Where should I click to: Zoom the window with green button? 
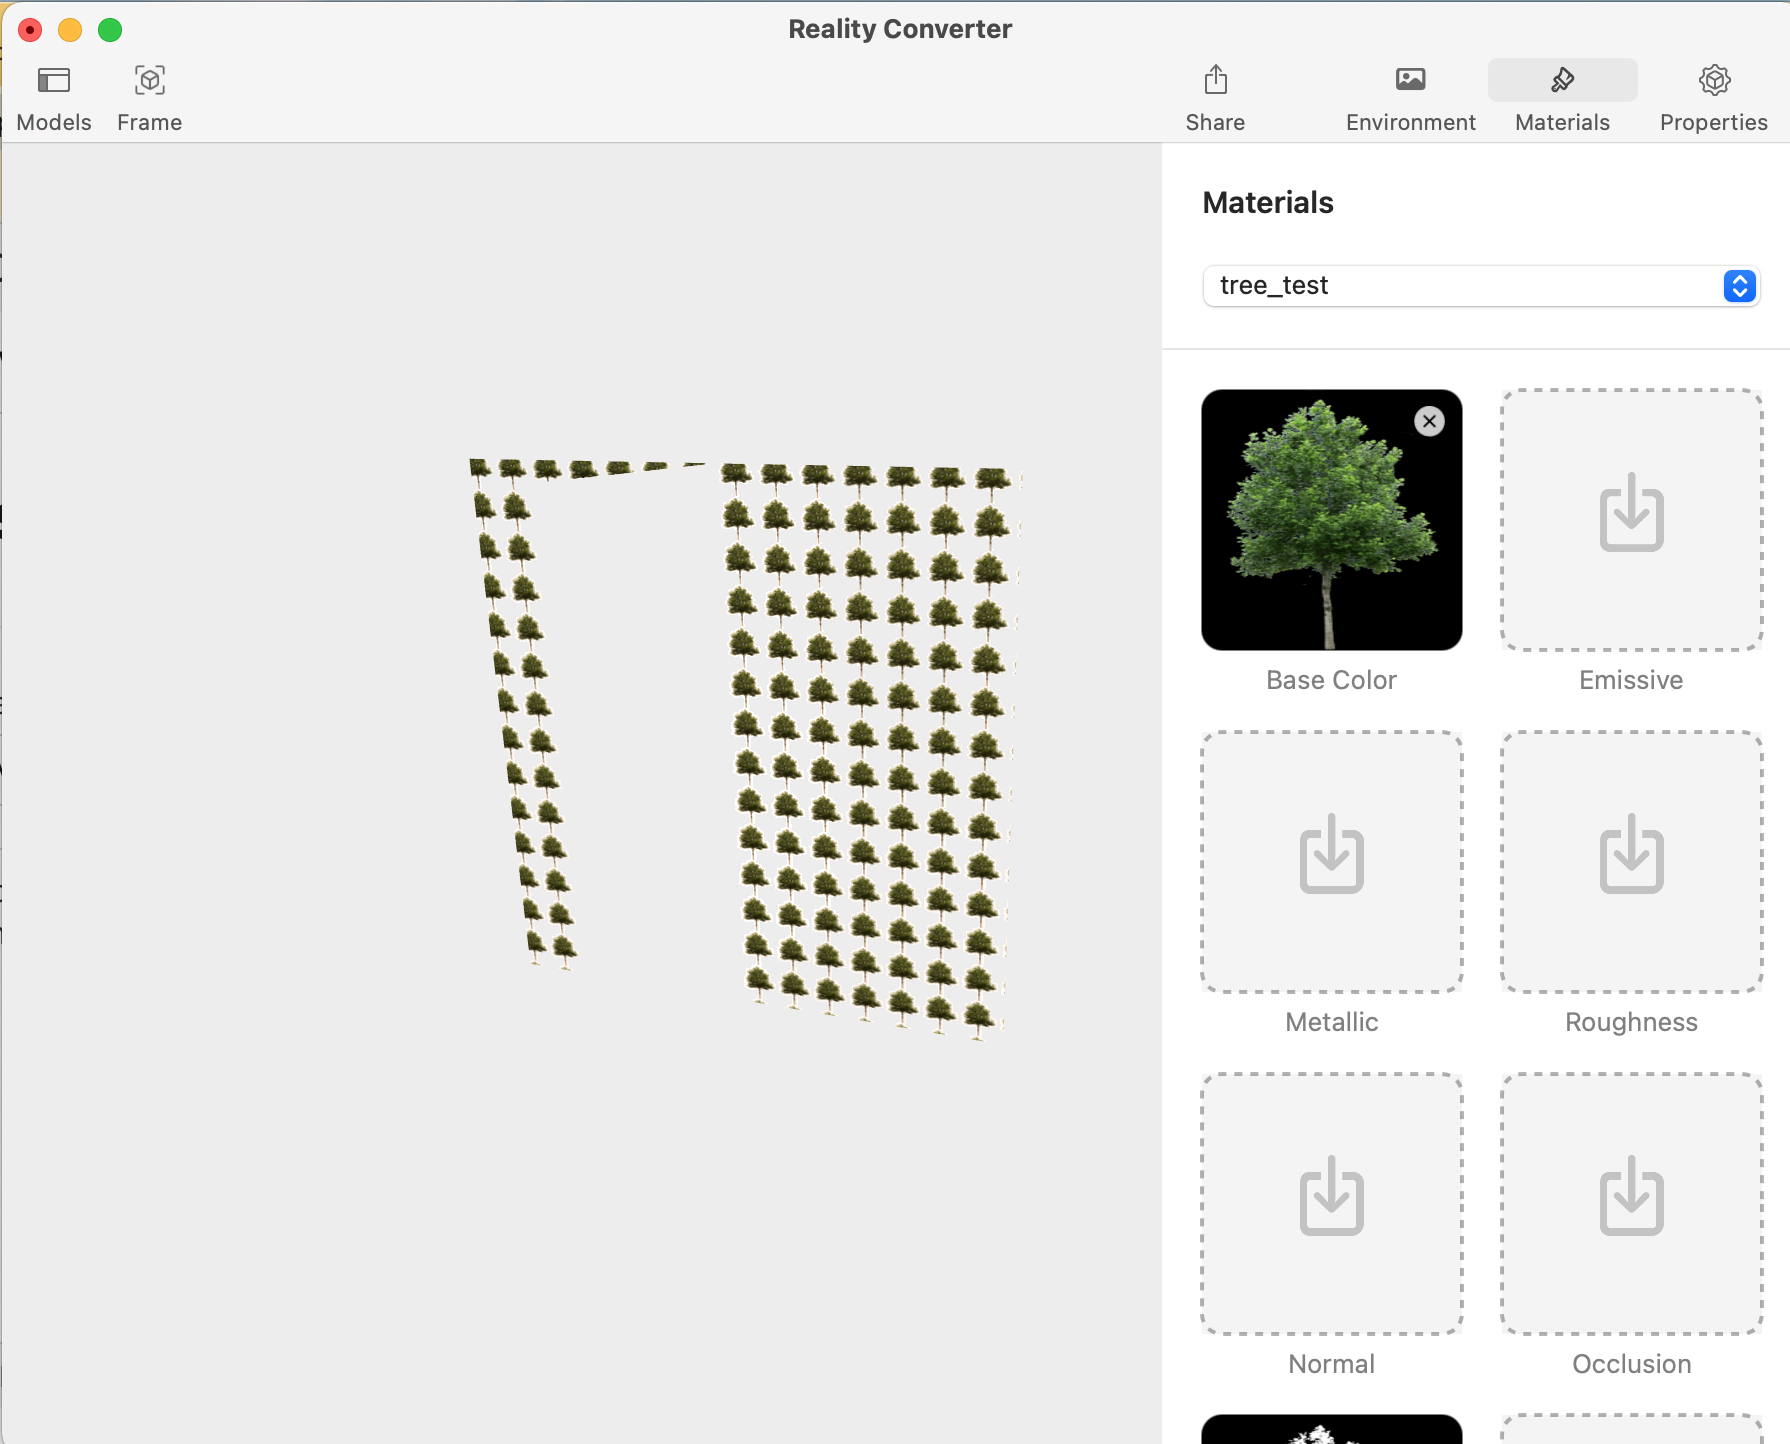pyautogui.click(x=110, y=30)
